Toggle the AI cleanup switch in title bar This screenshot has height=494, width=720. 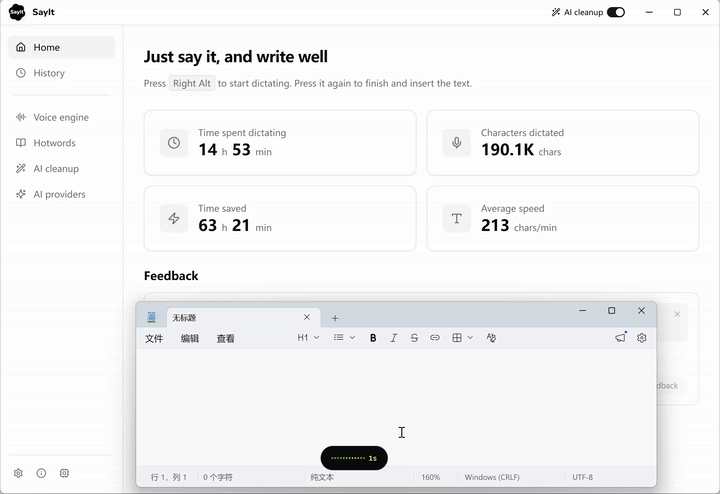point(616,12)
